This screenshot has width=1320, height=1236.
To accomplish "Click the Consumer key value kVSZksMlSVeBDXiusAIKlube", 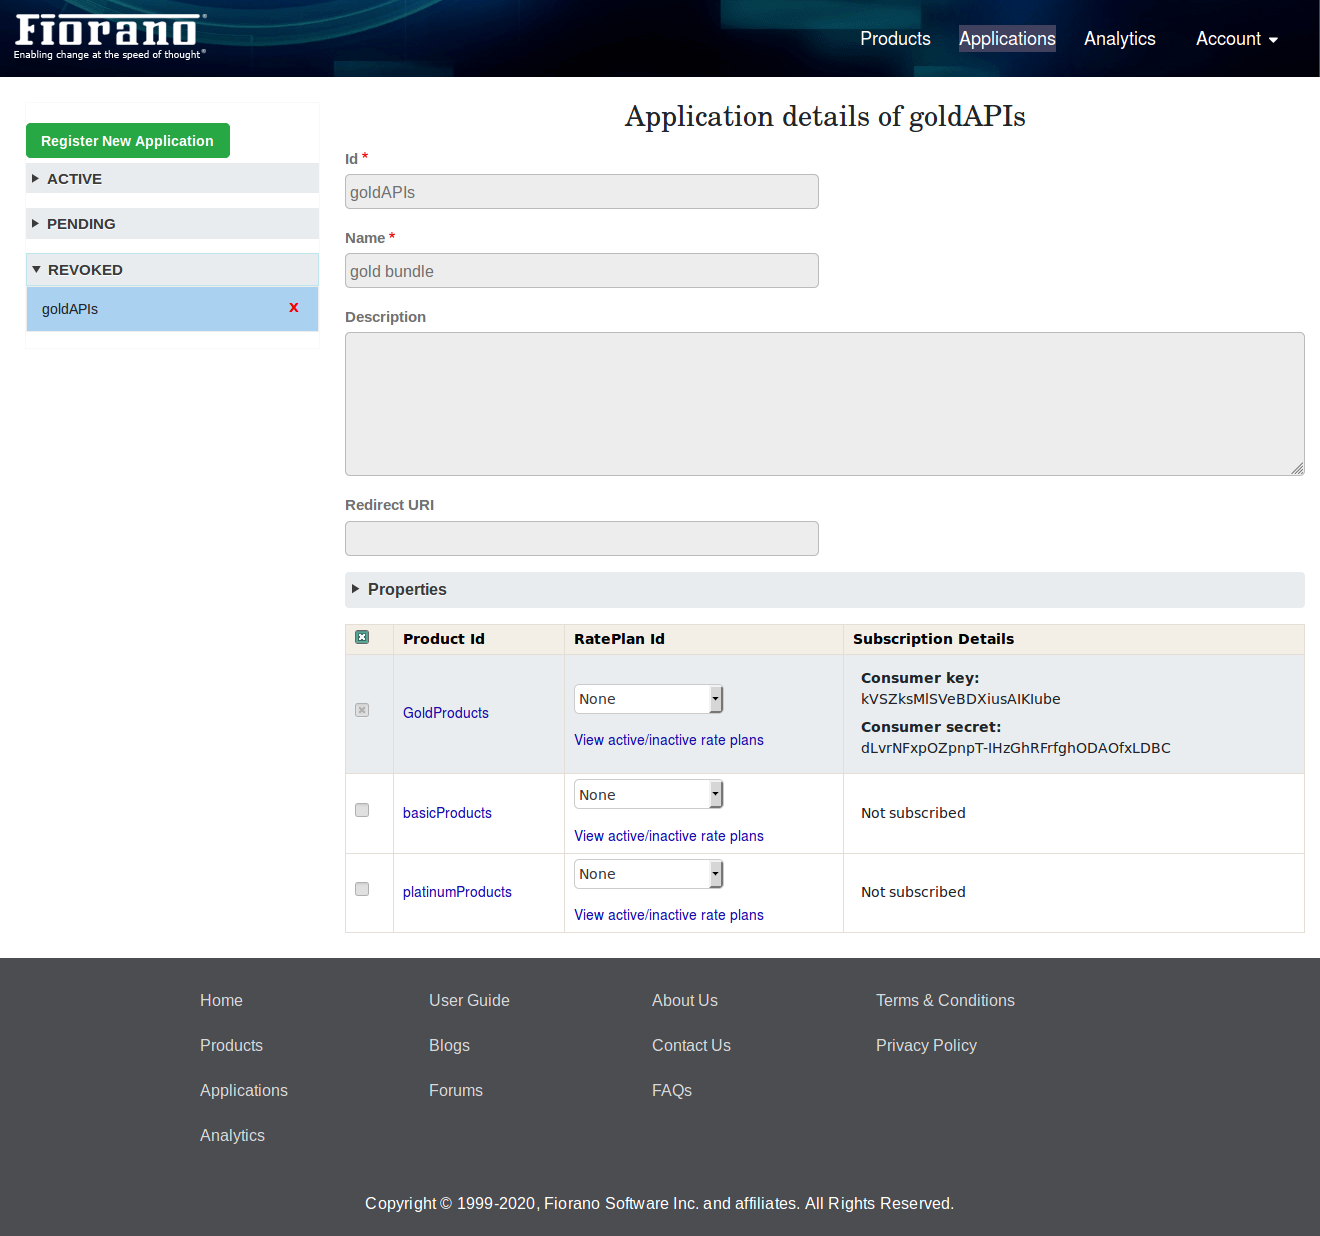I will pyautogui.click(x=961, y=699).
